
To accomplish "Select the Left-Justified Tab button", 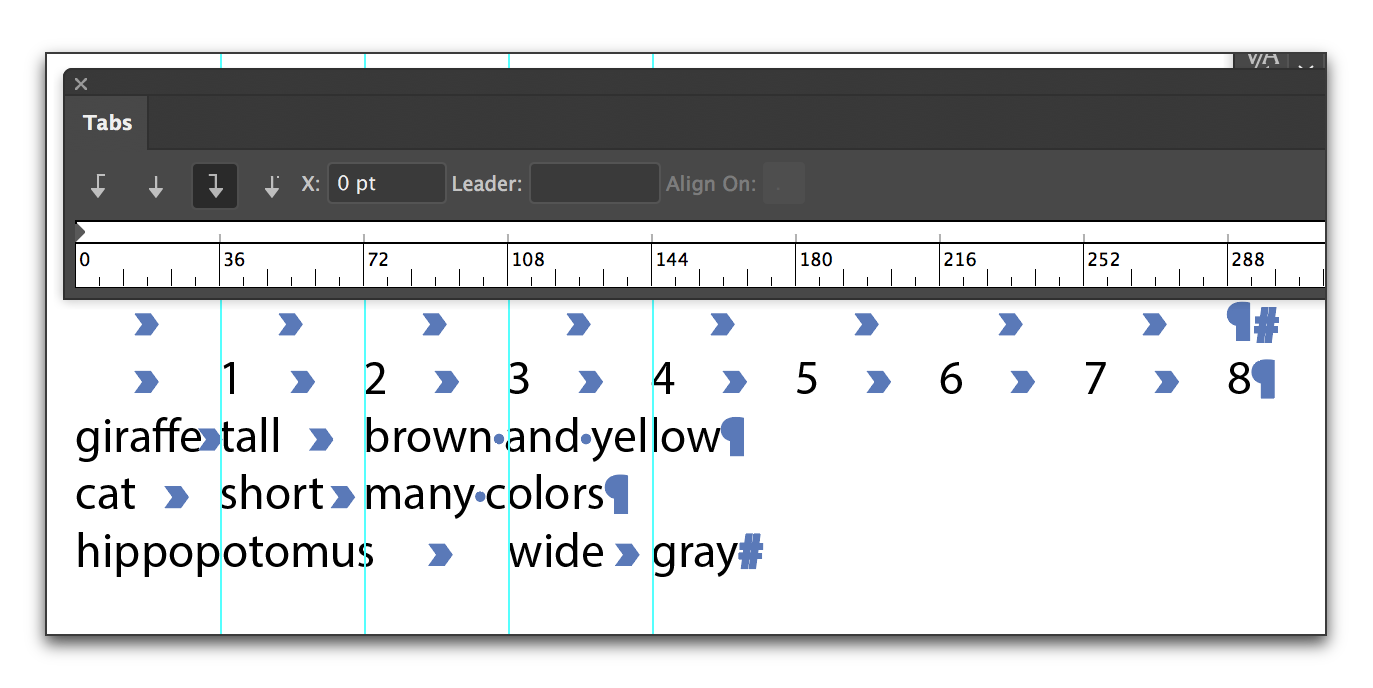I will point(98,186).
